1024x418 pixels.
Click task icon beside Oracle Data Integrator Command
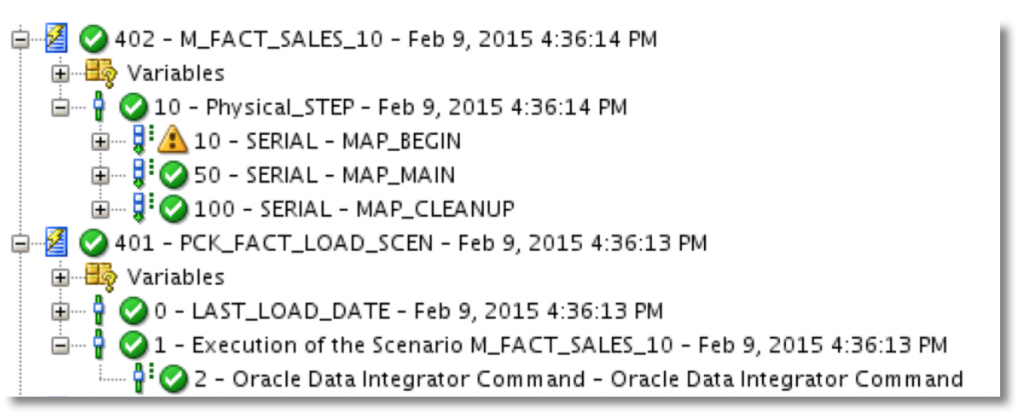click(140, 379)
